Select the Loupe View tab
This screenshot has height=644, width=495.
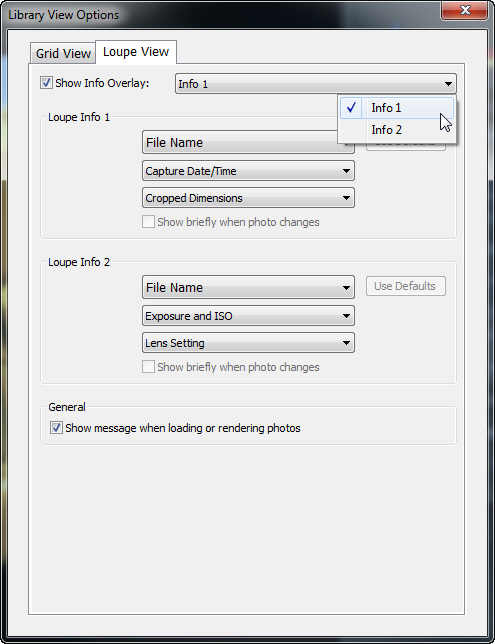(x=136, y=52)
